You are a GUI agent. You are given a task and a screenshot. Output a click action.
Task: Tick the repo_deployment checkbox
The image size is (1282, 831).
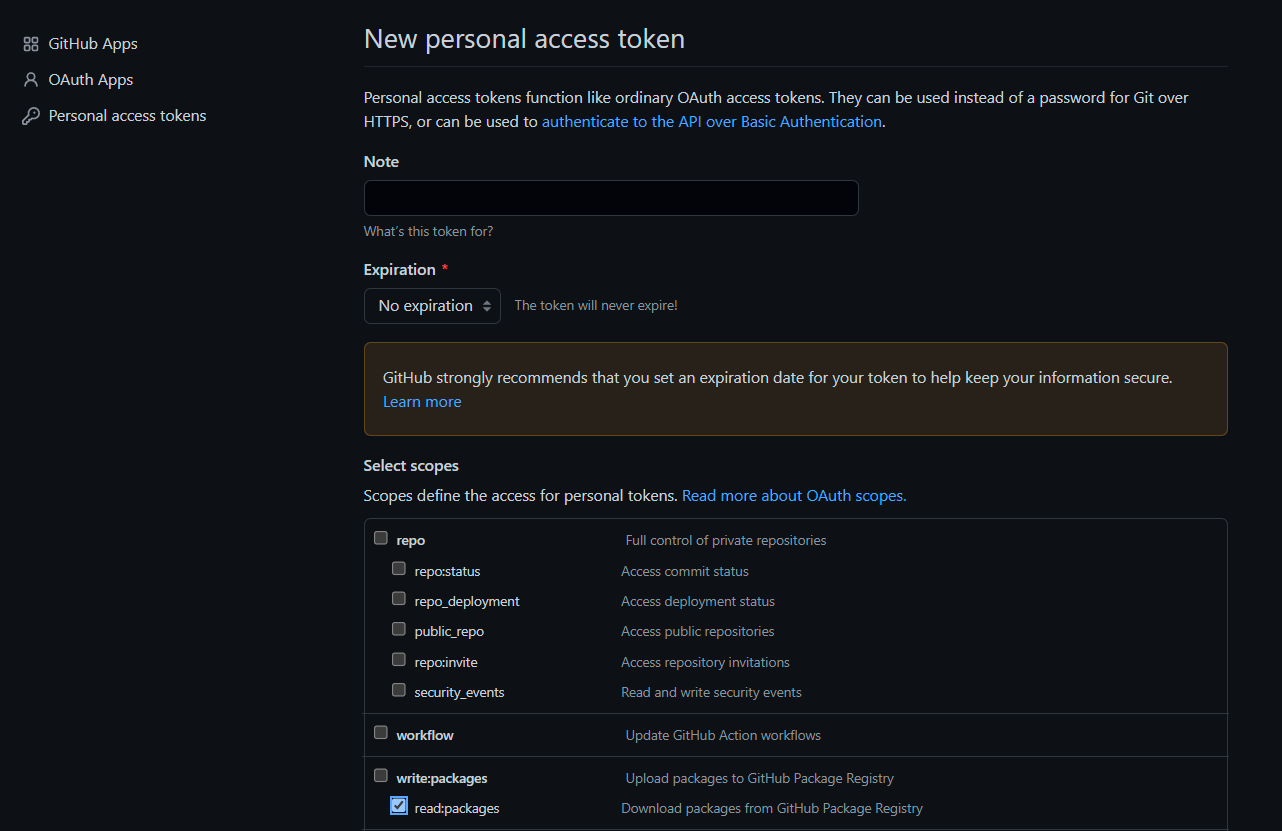pyautogui.click(x=399, y=599)
